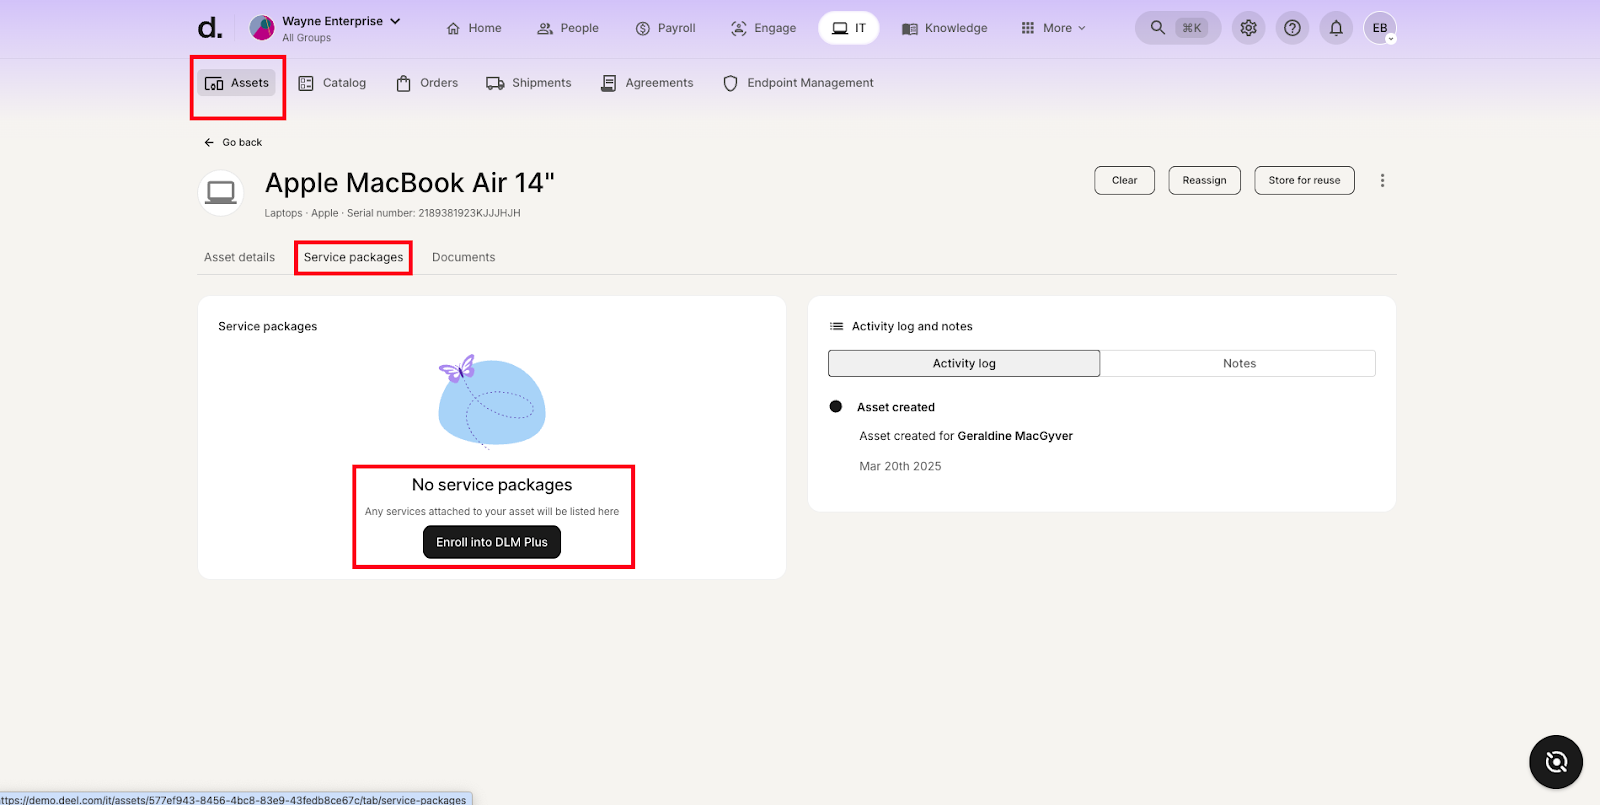
Task: Click Go back link
Action: pyautogui.click(x=233, y=142)
